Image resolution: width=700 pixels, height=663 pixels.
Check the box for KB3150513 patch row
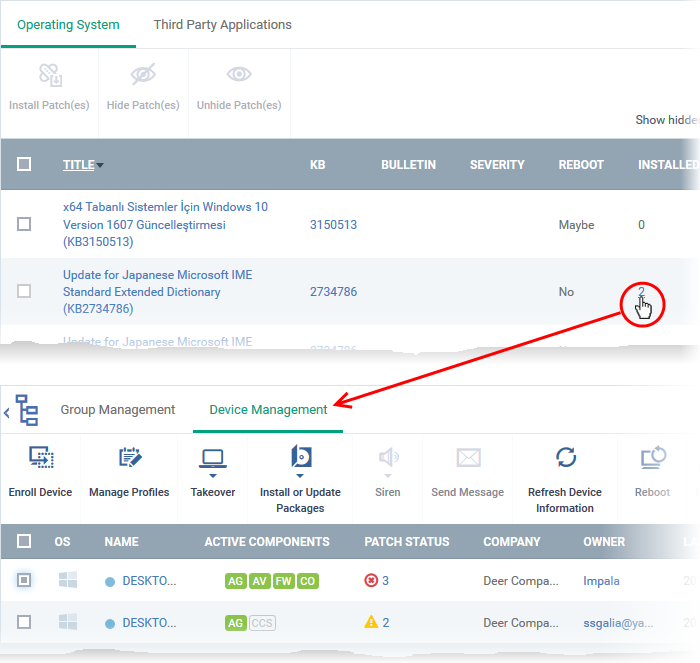pyautogui.click(x=24, y=225)
